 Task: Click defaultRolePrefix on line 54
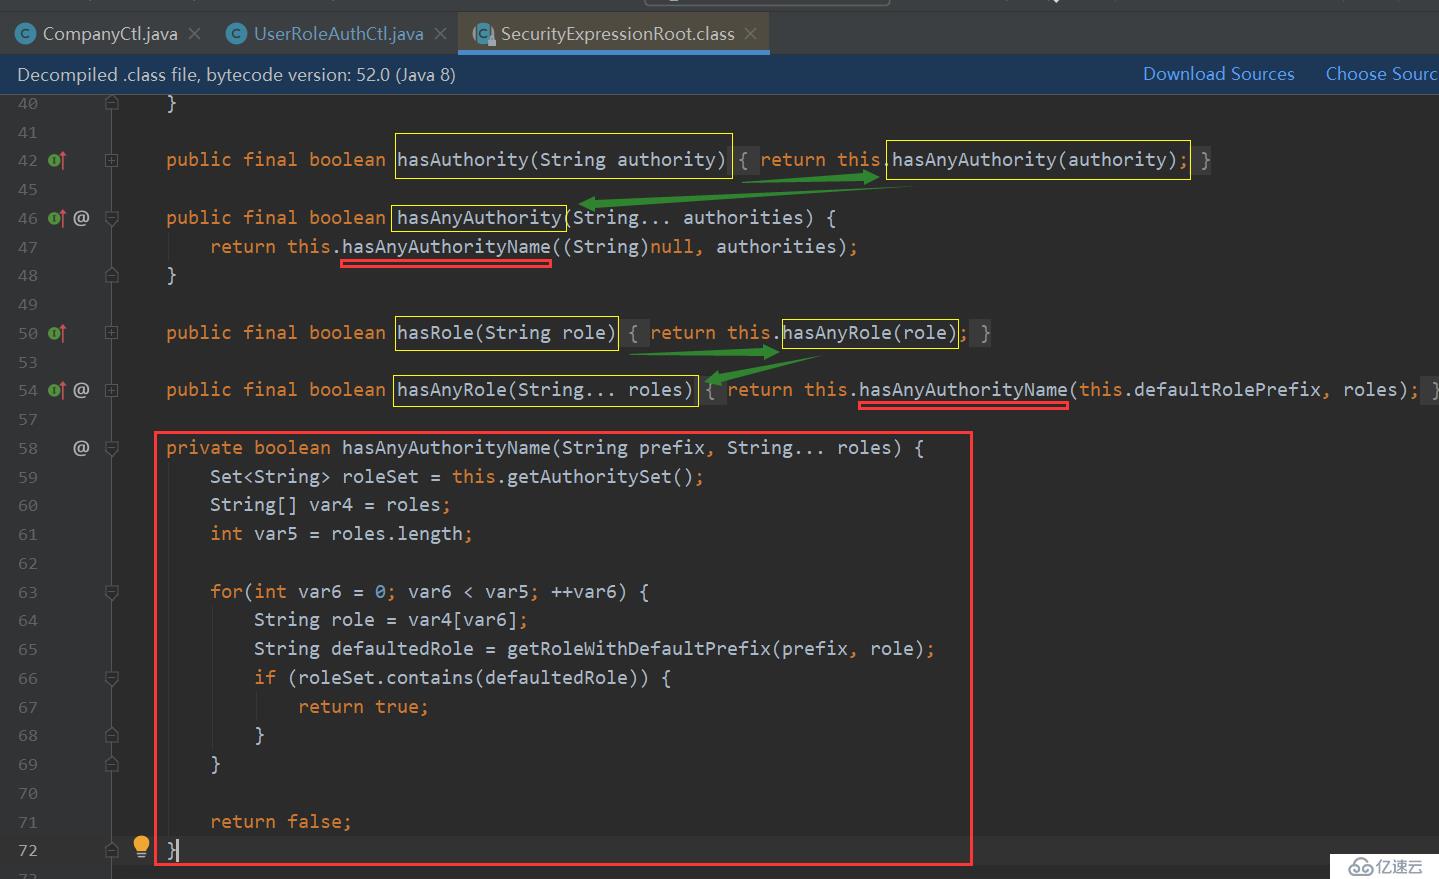[x=1227, y=390]
